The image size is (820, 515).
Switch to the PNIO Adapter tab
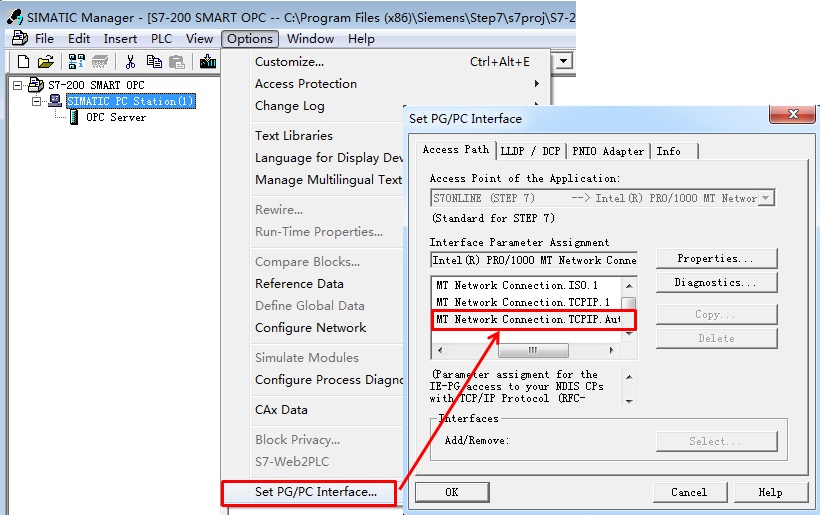[608, 151]
